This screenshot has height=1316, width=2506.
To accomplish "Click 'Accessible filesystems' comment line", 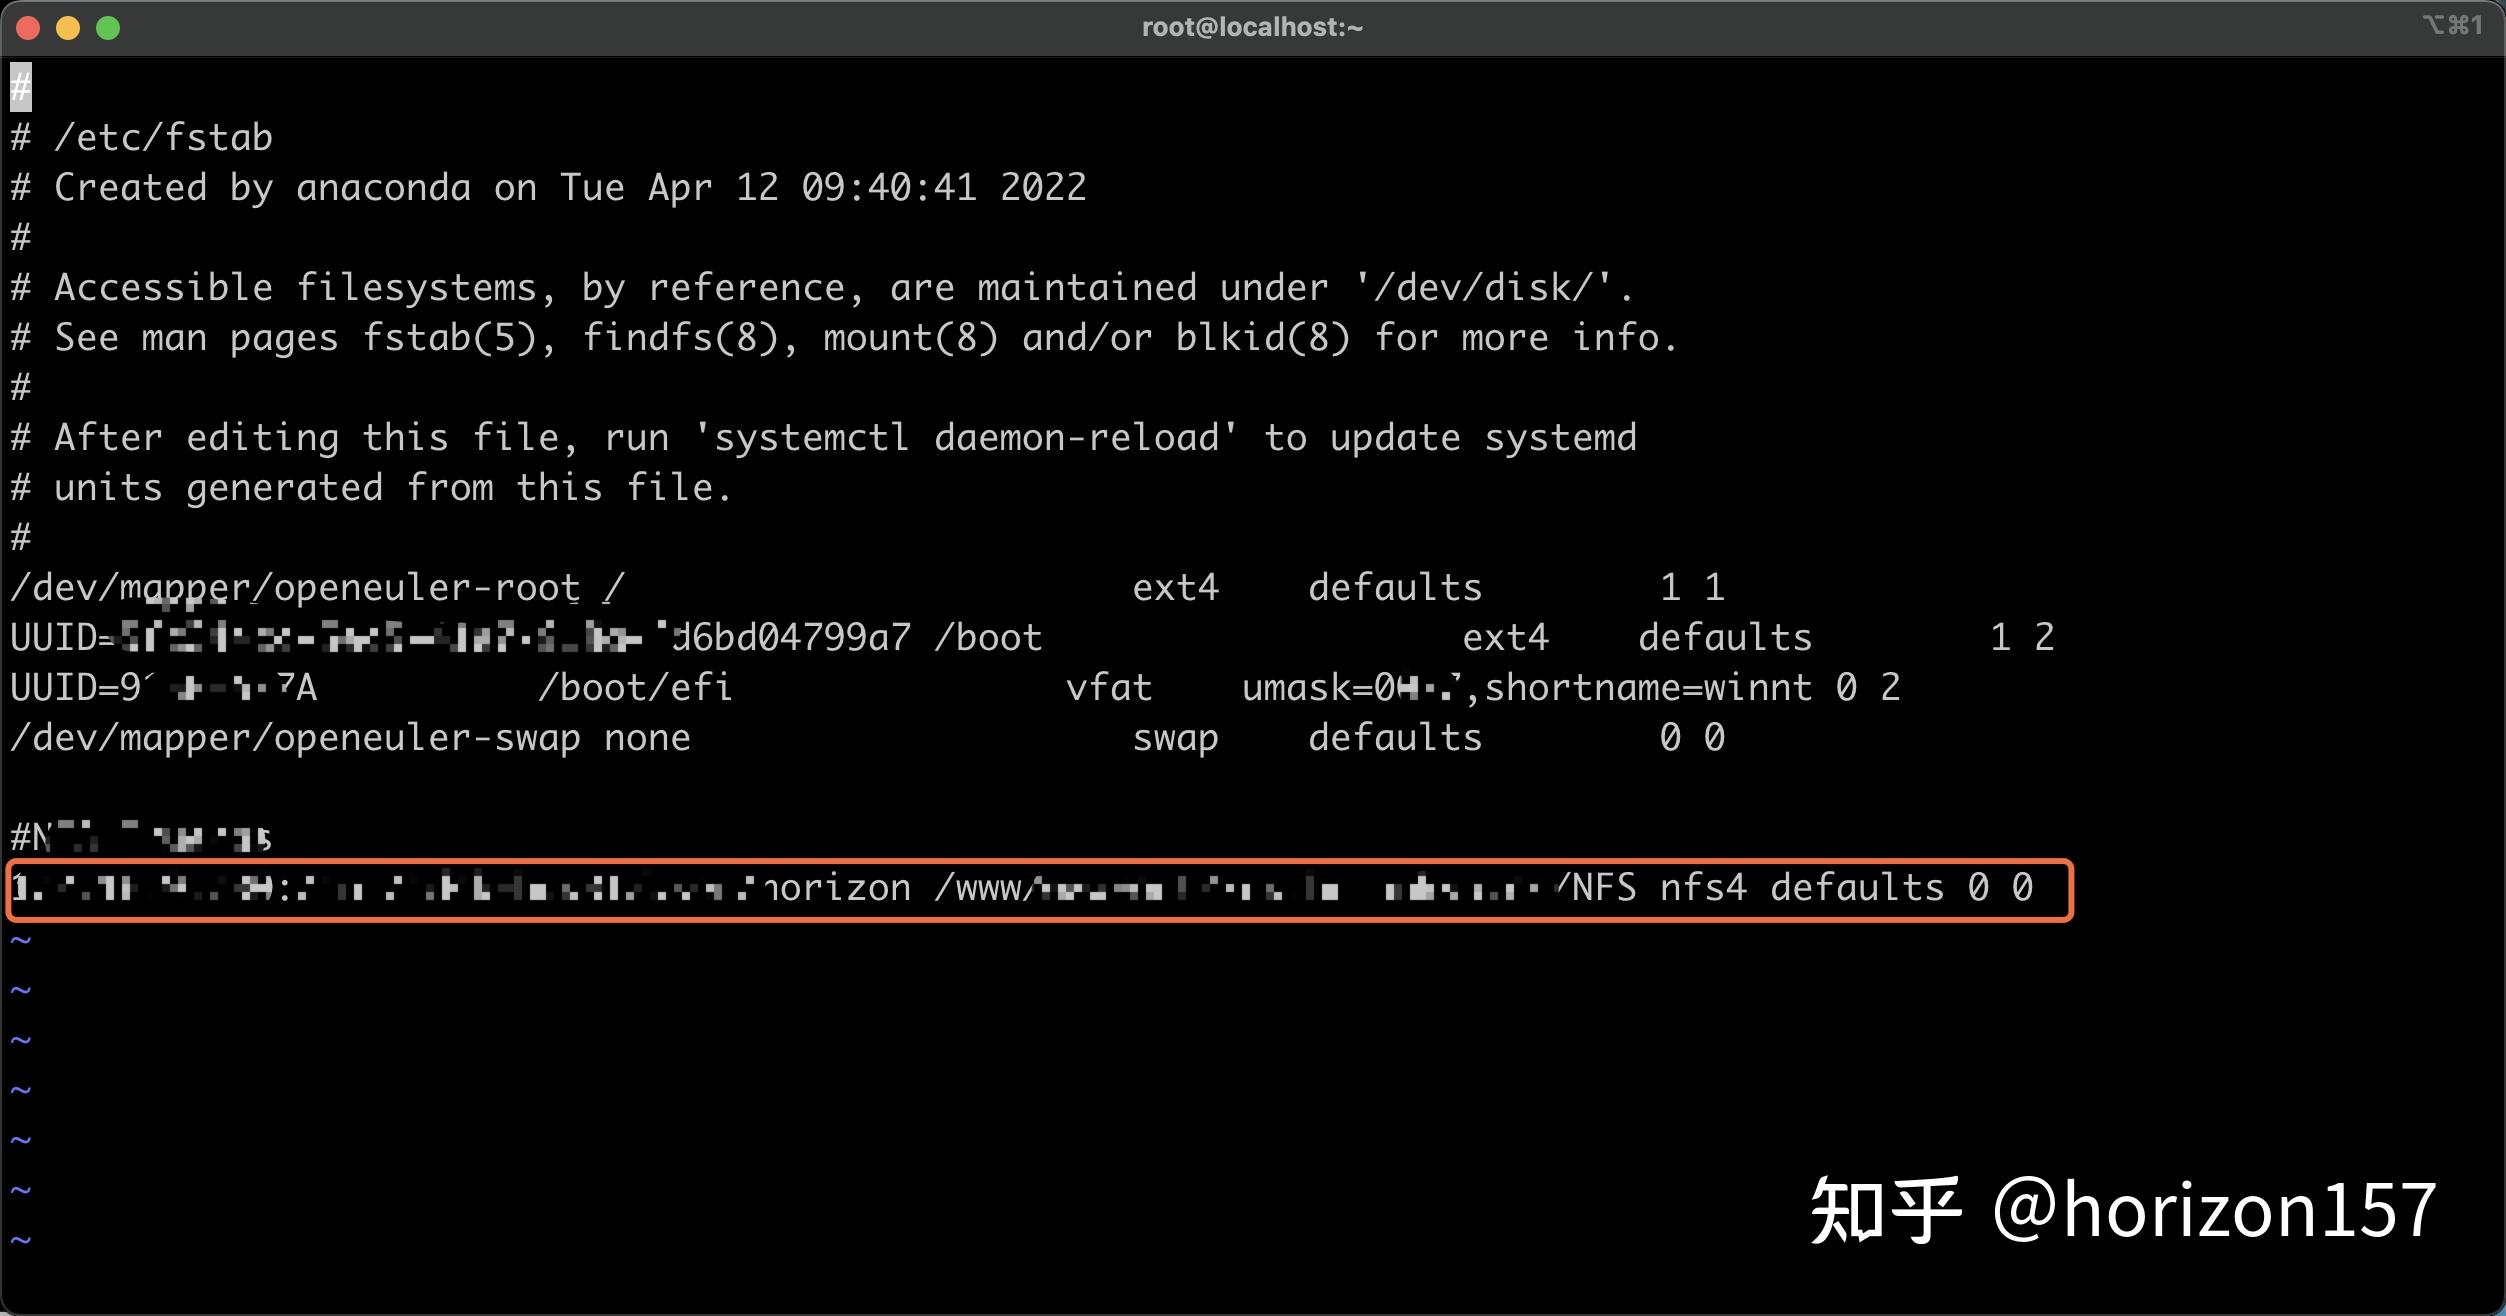I will coord(822,287).
